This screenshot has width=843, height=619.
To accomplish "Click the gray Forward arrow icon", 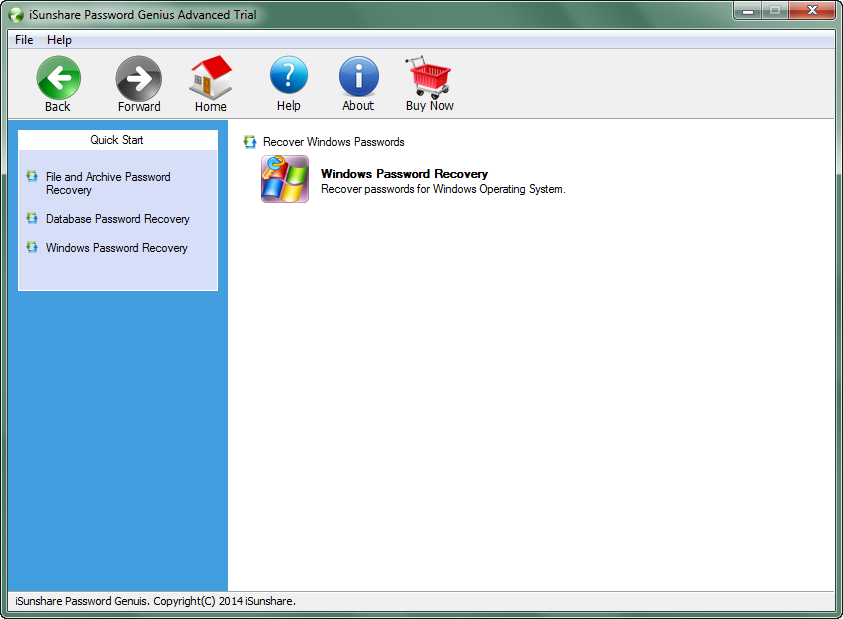I will click(139, 78).
